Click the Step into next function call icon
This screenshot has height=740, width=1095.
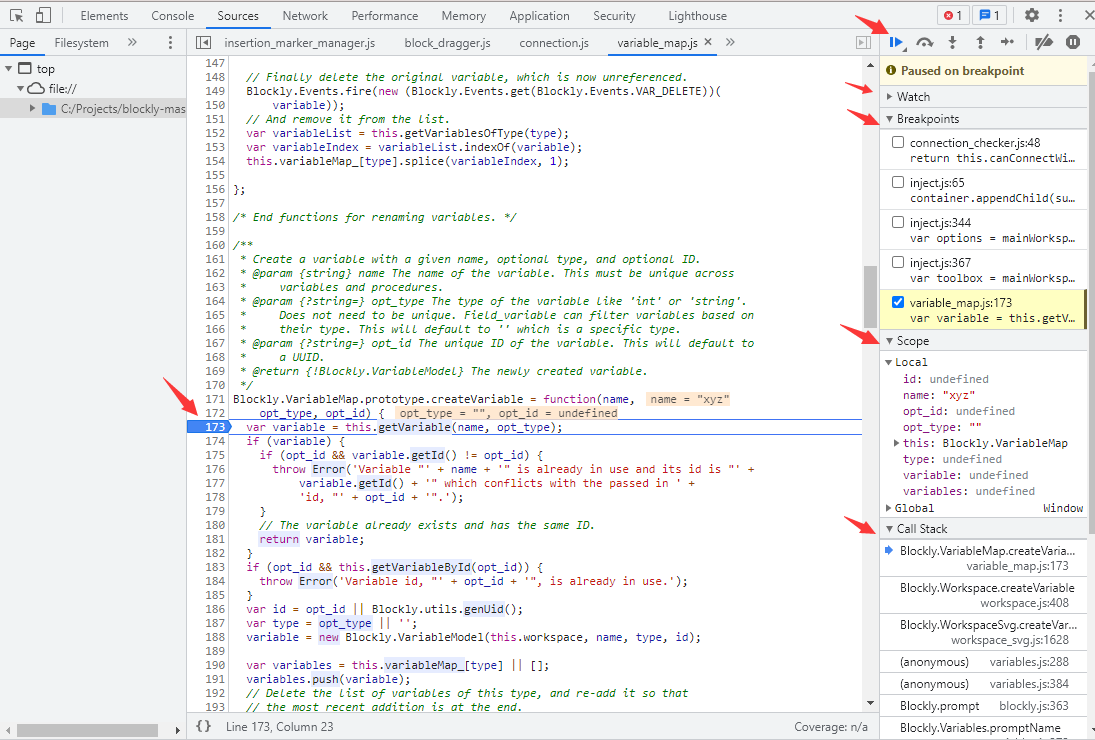[952, 43]
